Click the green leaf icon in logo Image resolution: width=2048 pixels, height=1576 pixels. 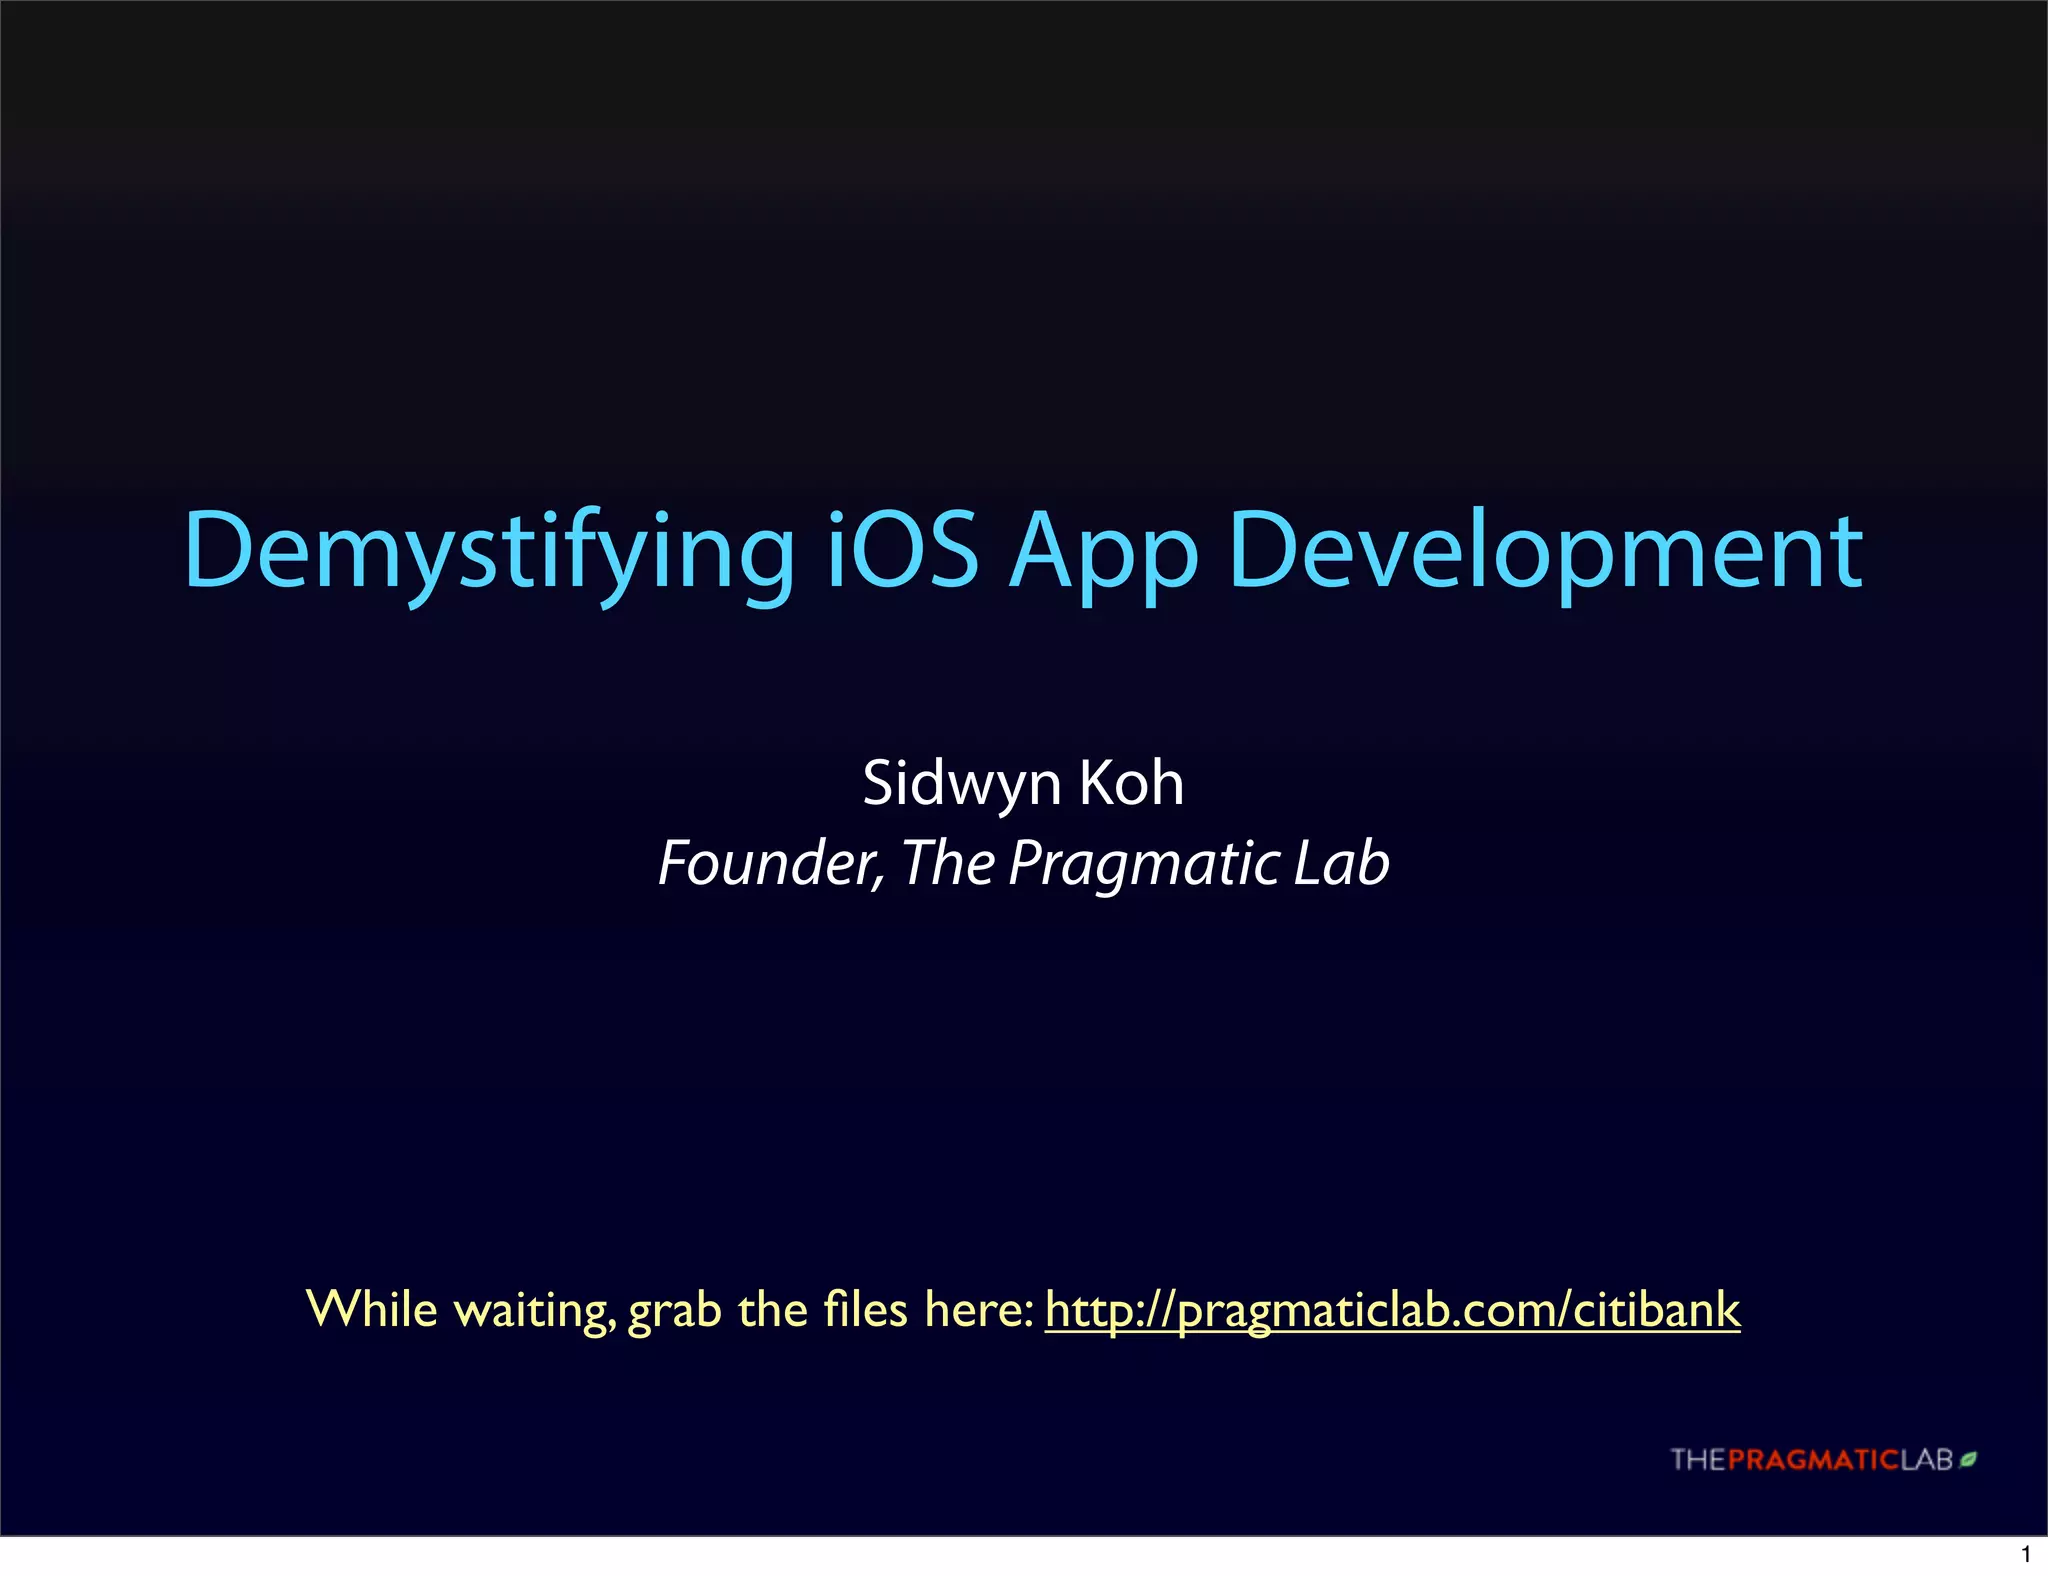[x=1968, y=1460]
